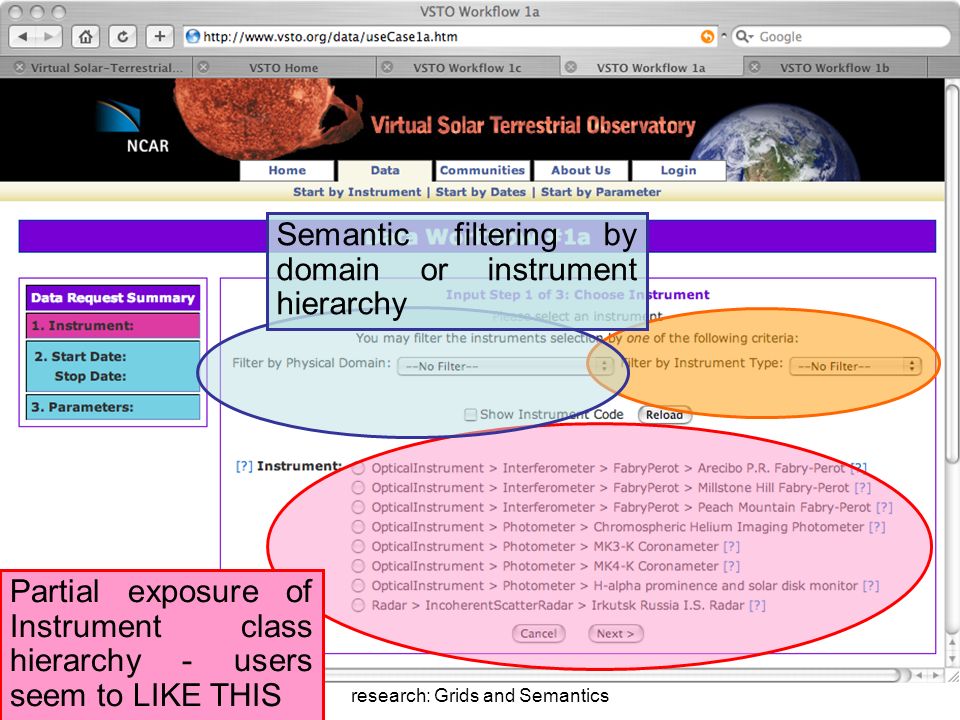Open help [?] for MK3-K Coronameter
Viewport: 960px width, 720px height.
pyautogui.click(x=732, y=547)
